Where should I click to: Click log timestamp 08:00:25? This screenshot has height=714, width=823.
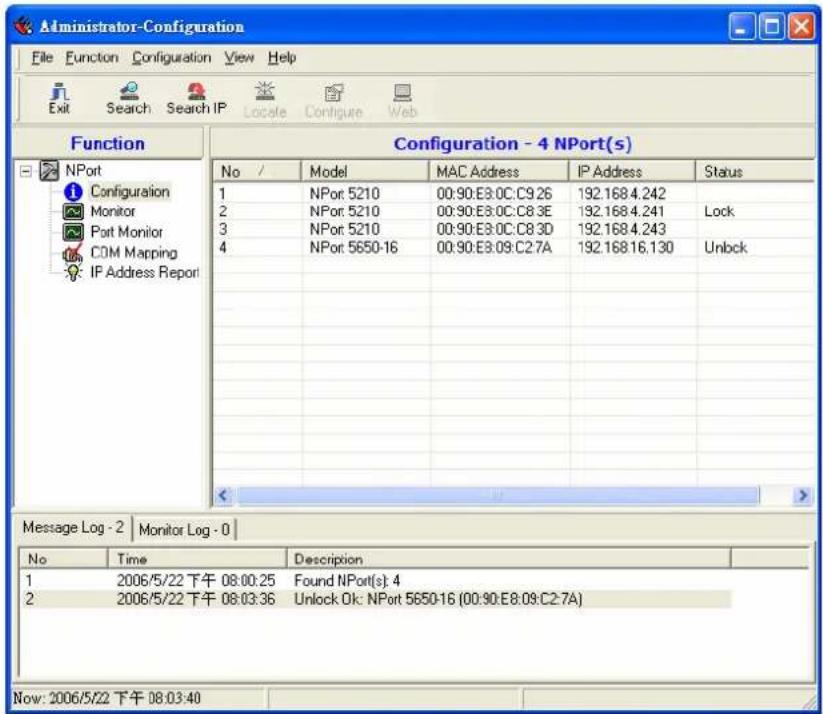coord(248,581)
